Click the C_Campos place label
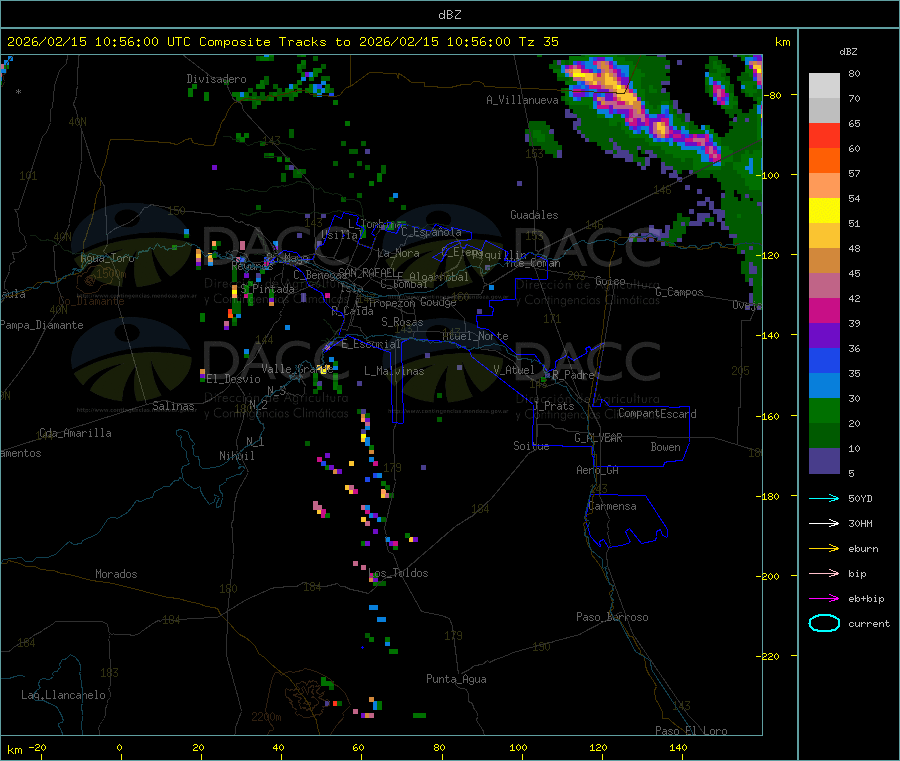Viewport: 900px width, 761px height. tap(680, 292)
